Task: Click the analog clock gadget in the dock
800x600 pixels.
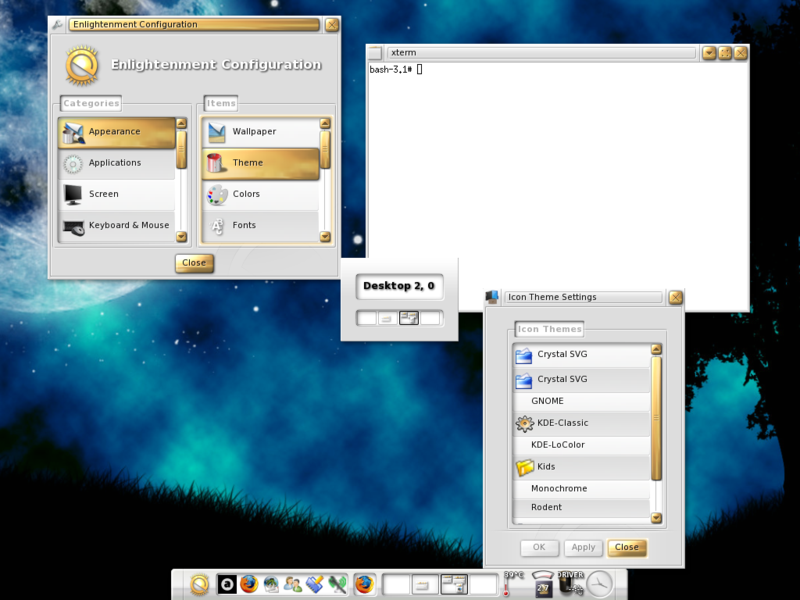Action: pyautogui.click(x=600, y=585)
